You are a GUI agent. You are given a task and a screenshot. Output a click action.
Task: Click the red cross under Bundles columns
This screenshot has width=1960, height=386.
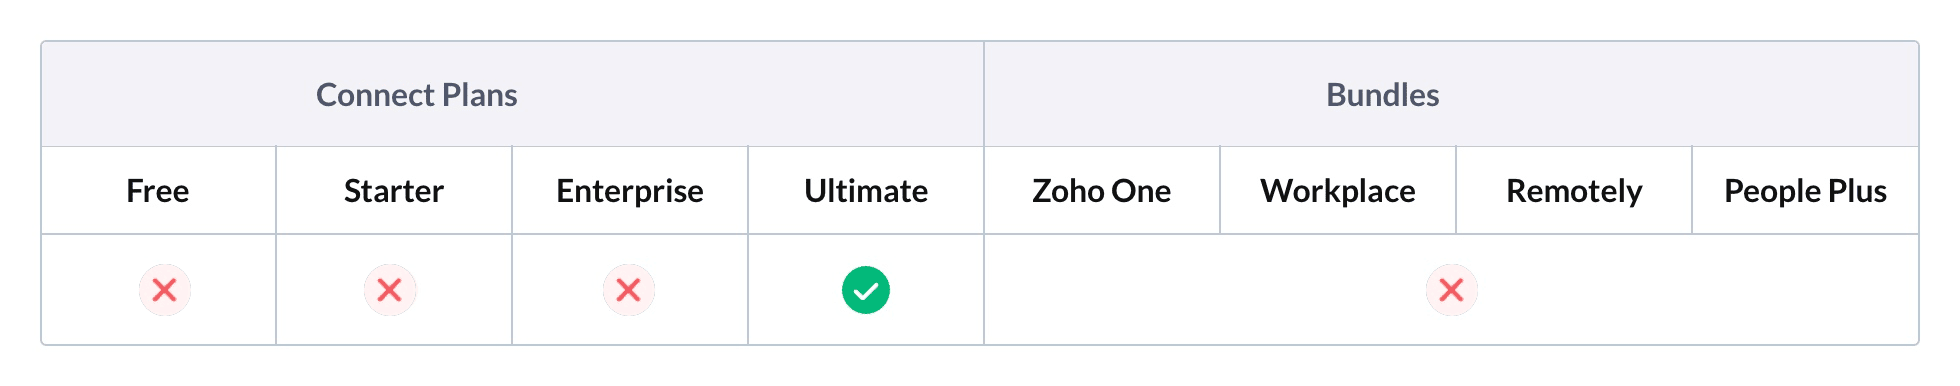(1452, 290)
